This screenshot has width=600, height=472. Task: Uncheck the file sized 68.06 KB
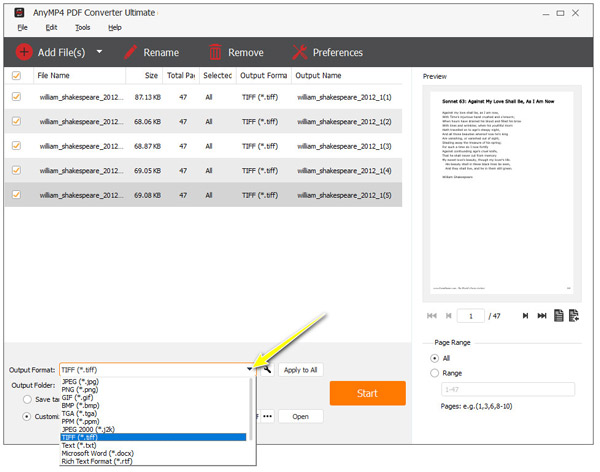(16, 121)
